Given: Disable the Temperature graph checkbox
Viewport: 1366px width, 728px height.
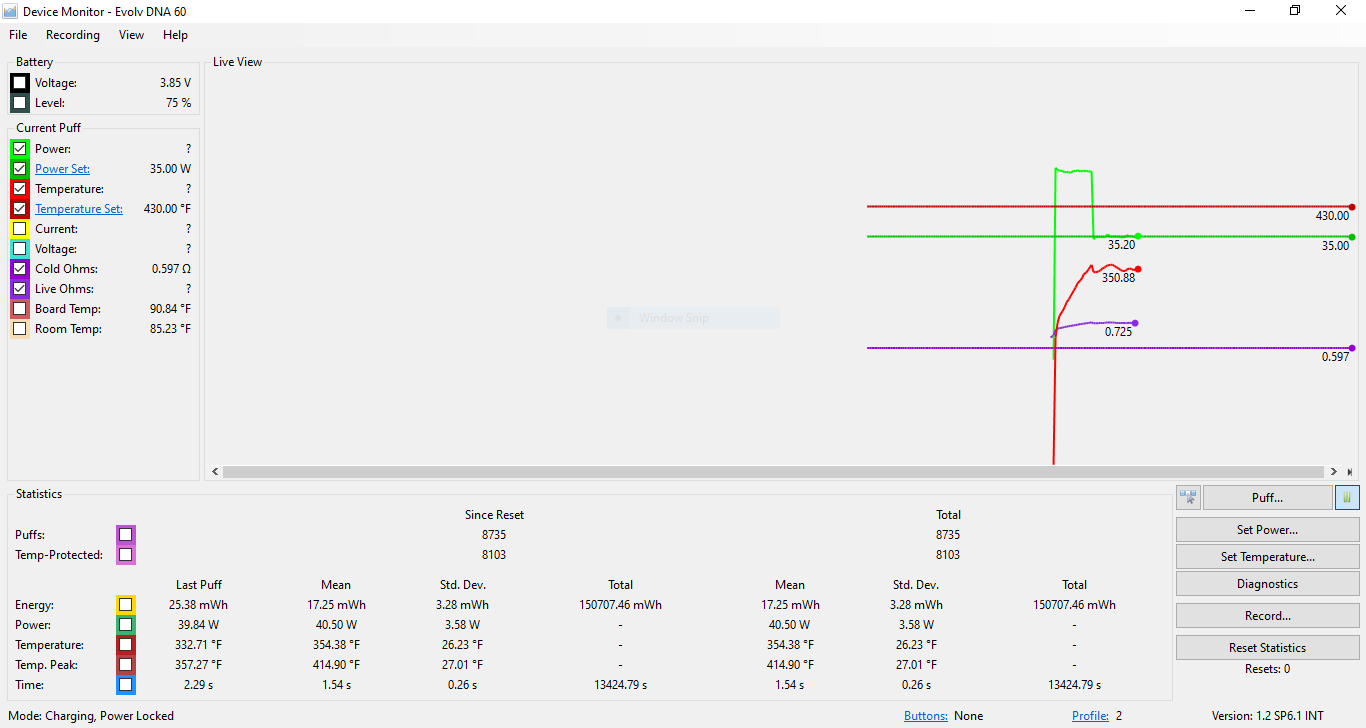Looking at the screenshot, I should click(20, 189).
